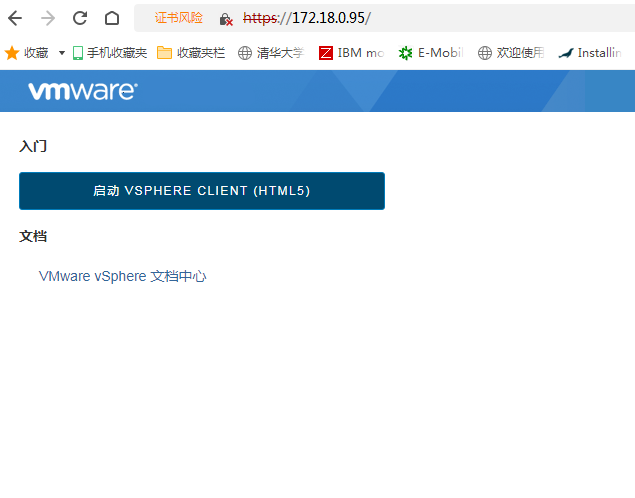Viewport: 635px width, 498px height.
Task: Click the VMware logo in the header
Action: [83, 91]
